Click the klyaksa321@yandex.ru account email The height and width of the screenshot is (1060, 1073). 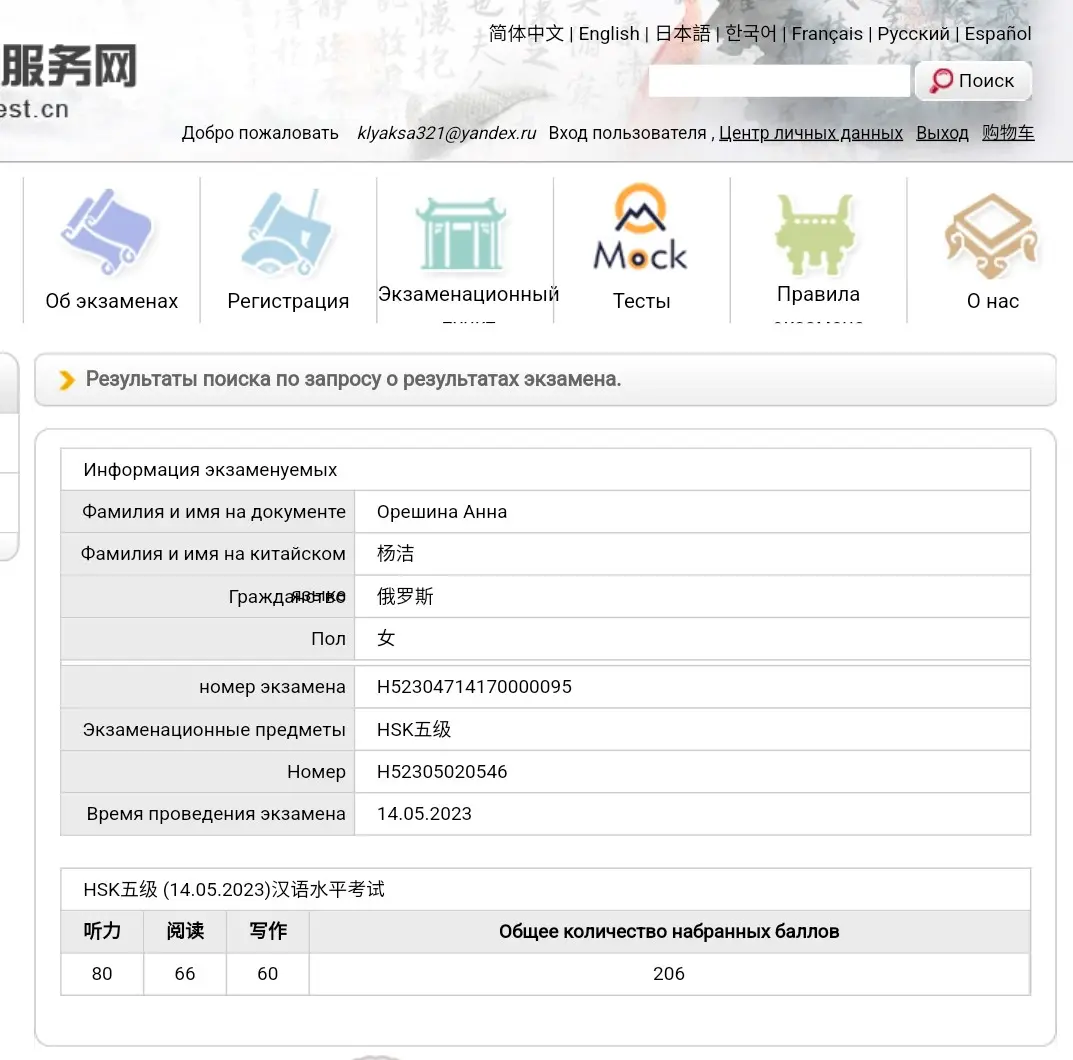click(x=446, y=133)
